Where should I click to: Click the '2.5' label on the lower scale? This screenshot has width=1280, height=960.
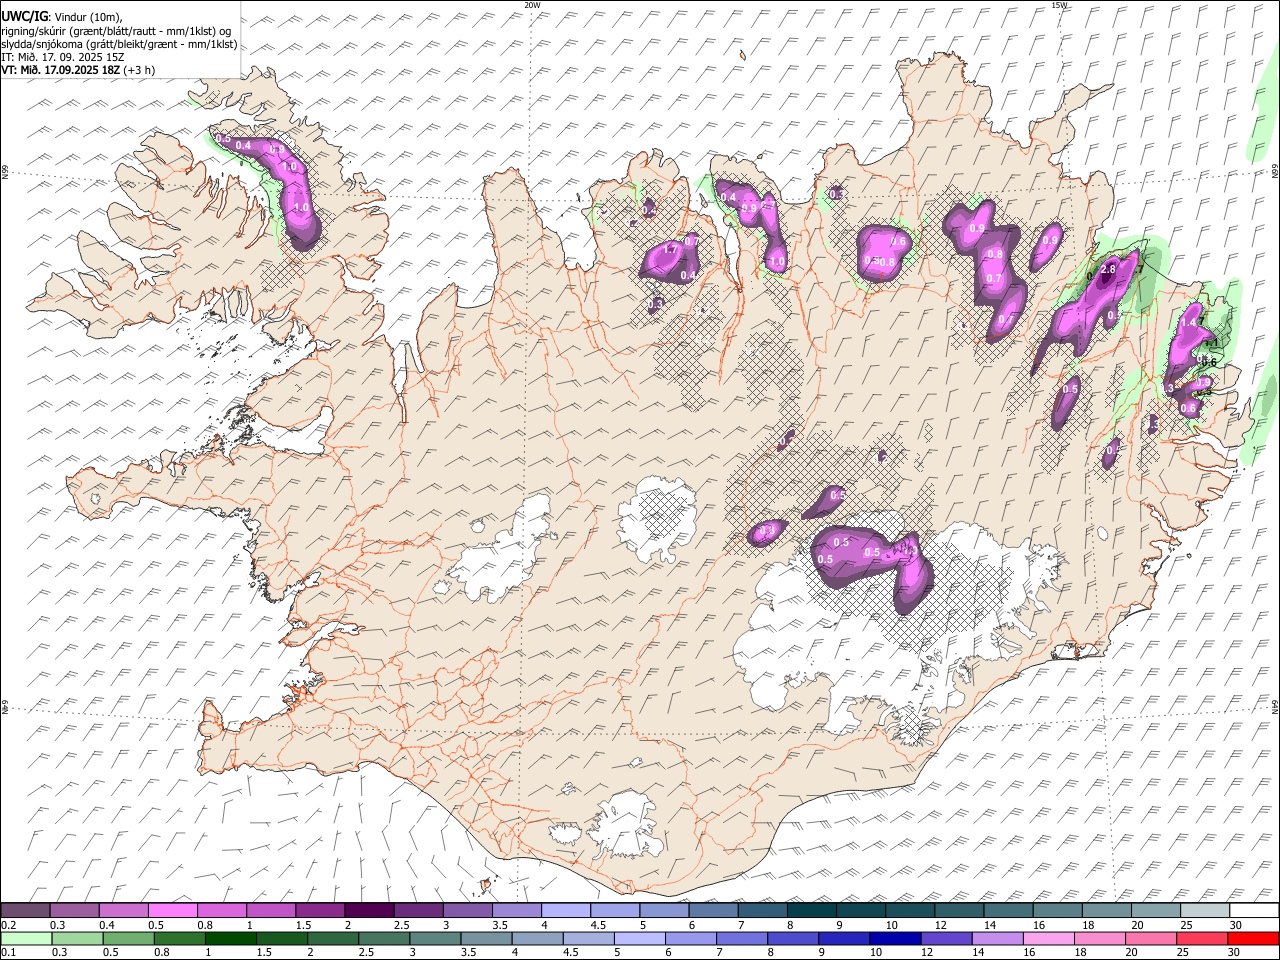tap(366, 953)
